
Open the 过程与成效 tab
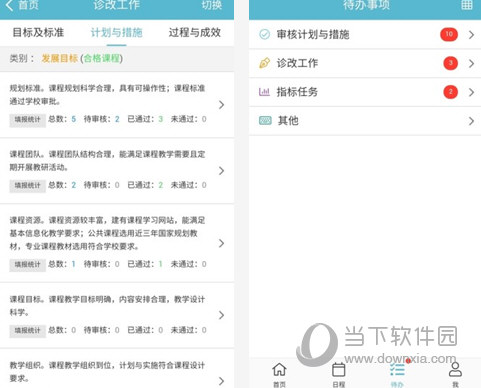point(195,32)
